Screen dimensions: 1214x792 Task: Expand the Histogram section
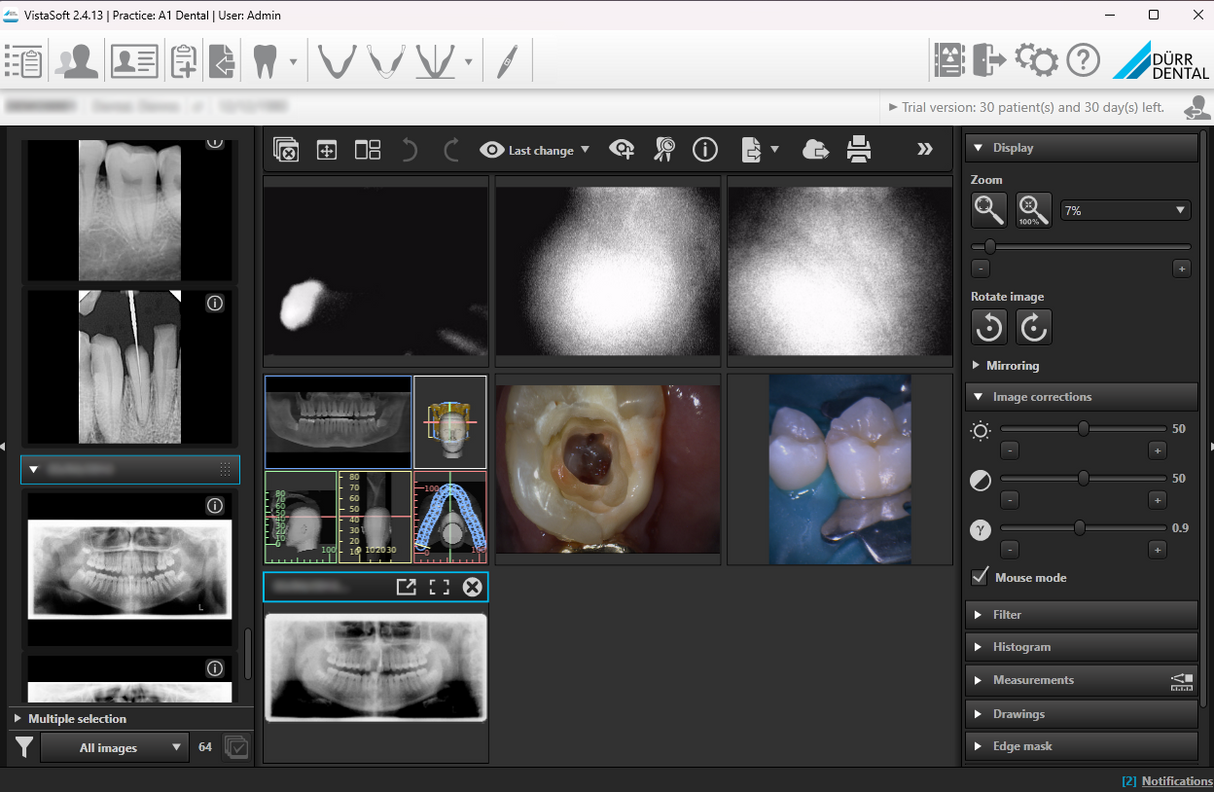pos(1021,647)
